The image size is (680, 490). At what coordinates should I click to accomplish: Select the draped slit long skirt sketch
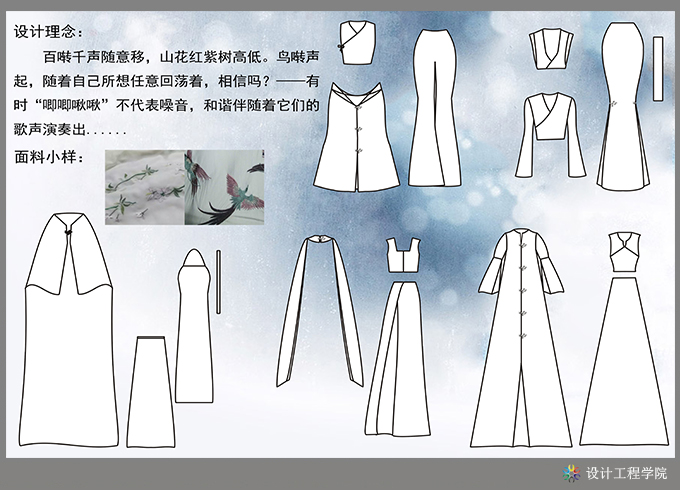(398, 359)
